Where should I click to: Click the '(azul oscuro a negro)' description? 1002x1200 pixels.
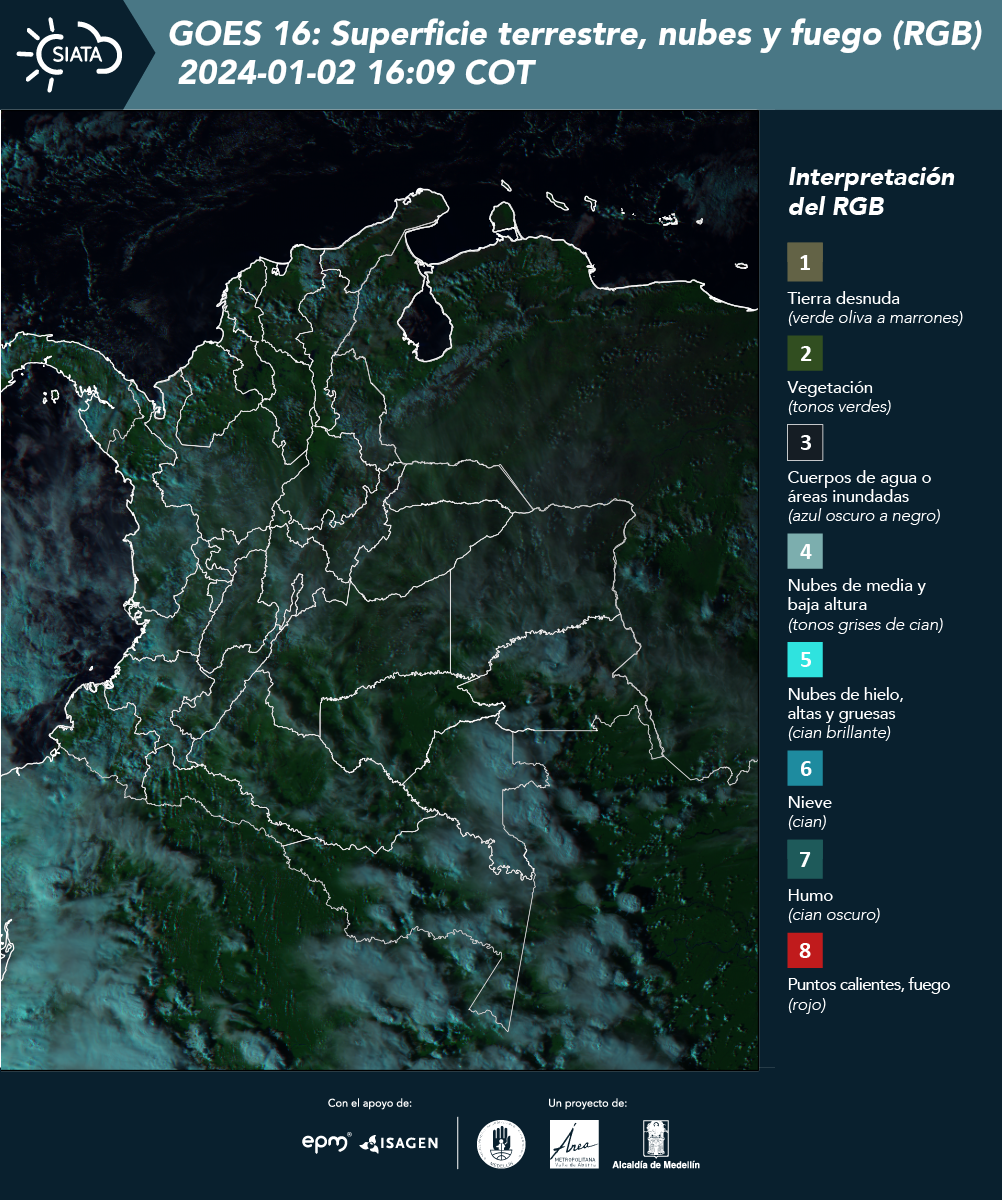864,516
